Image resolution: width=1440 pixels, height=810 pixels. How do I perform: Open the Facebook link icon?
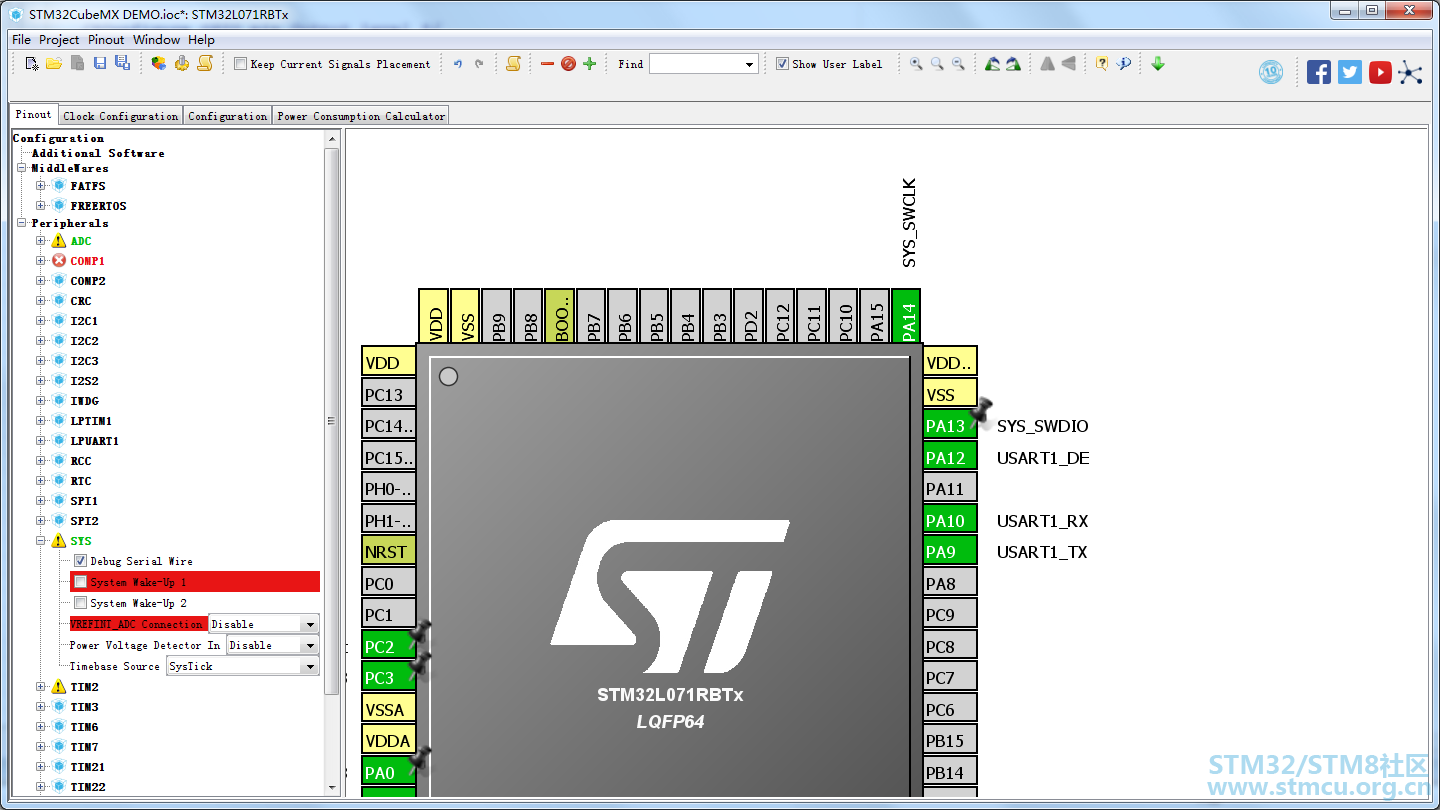(1319, 72)
